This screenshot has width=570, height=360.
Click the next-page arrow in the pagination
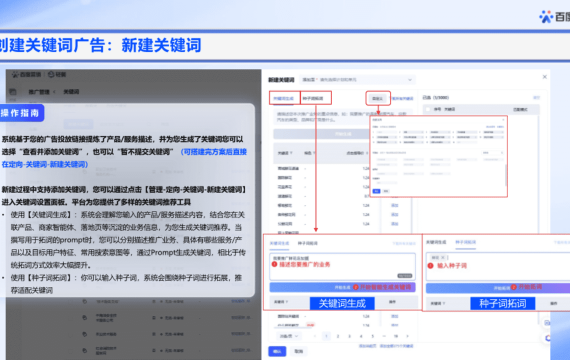pyautogui.click(x=407, y=336)
